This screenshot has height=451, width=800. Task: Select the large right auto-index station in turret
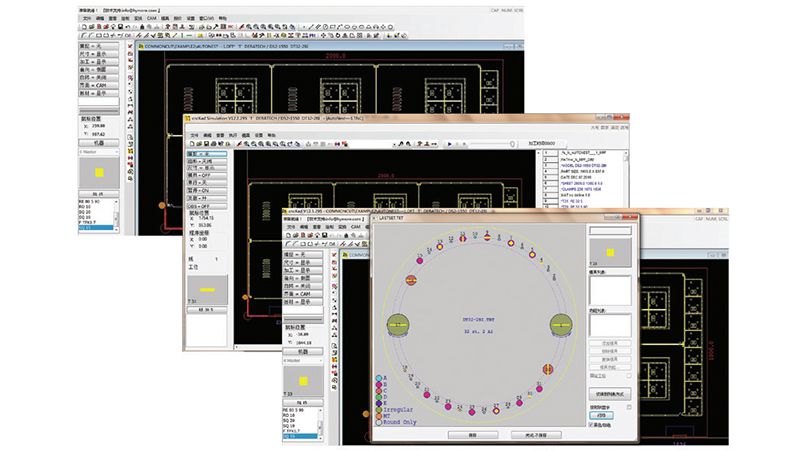pos(560,325)
